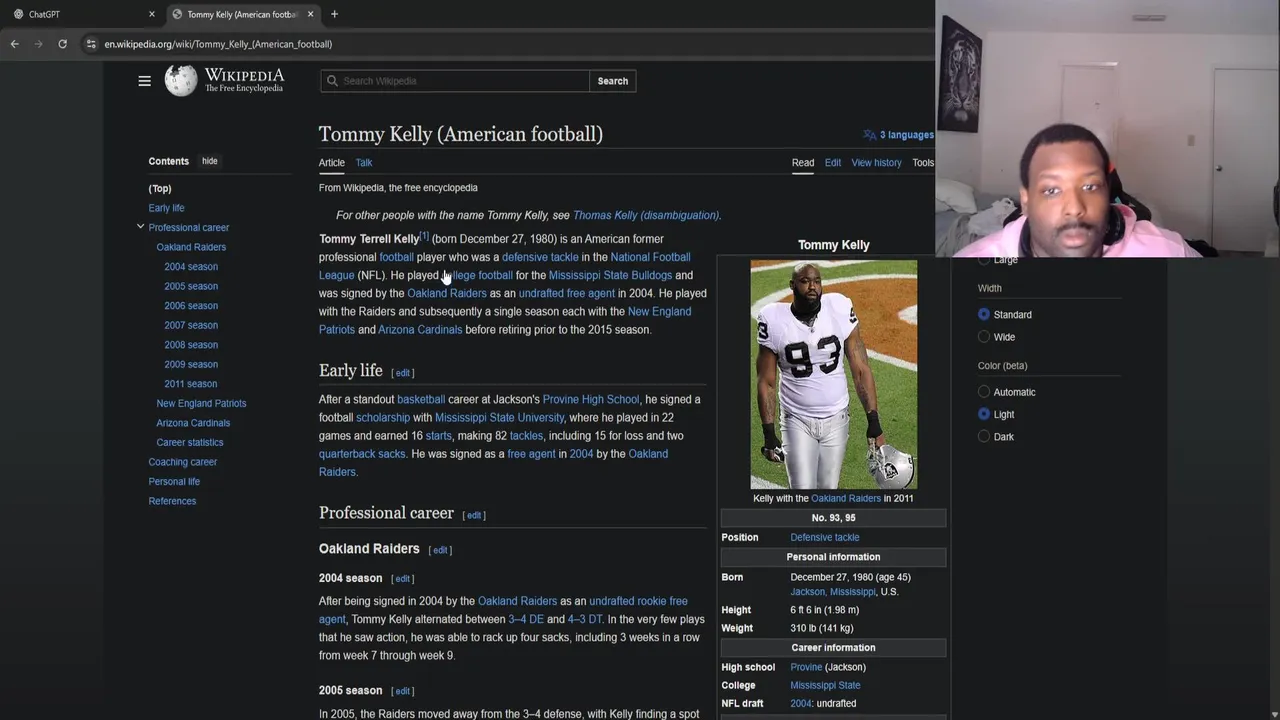The width and height of the screenshot is (1280, 720).
Task: Open the View history tab
Action: (x=876, y=162)
